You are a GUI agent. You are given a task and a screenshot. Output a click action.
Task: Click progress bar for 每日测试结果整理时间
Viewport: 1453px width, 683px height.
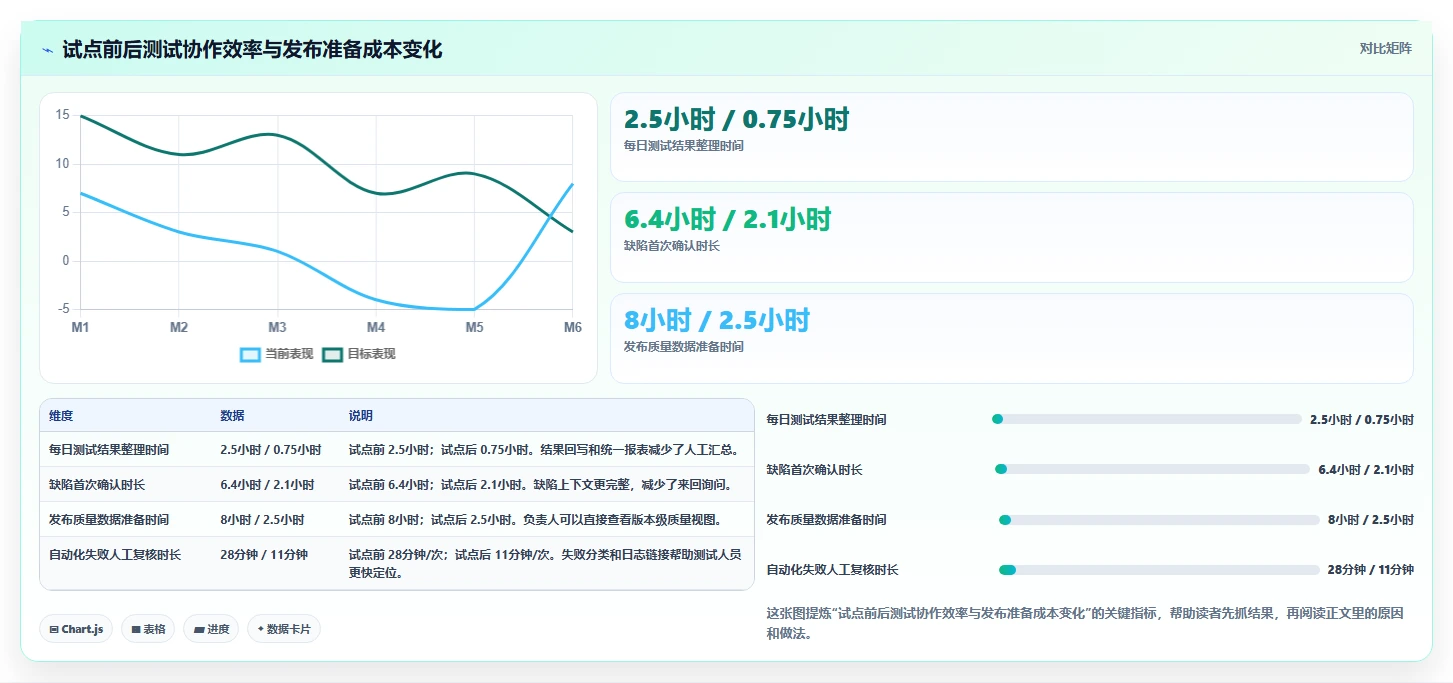tap(1146, 419)
